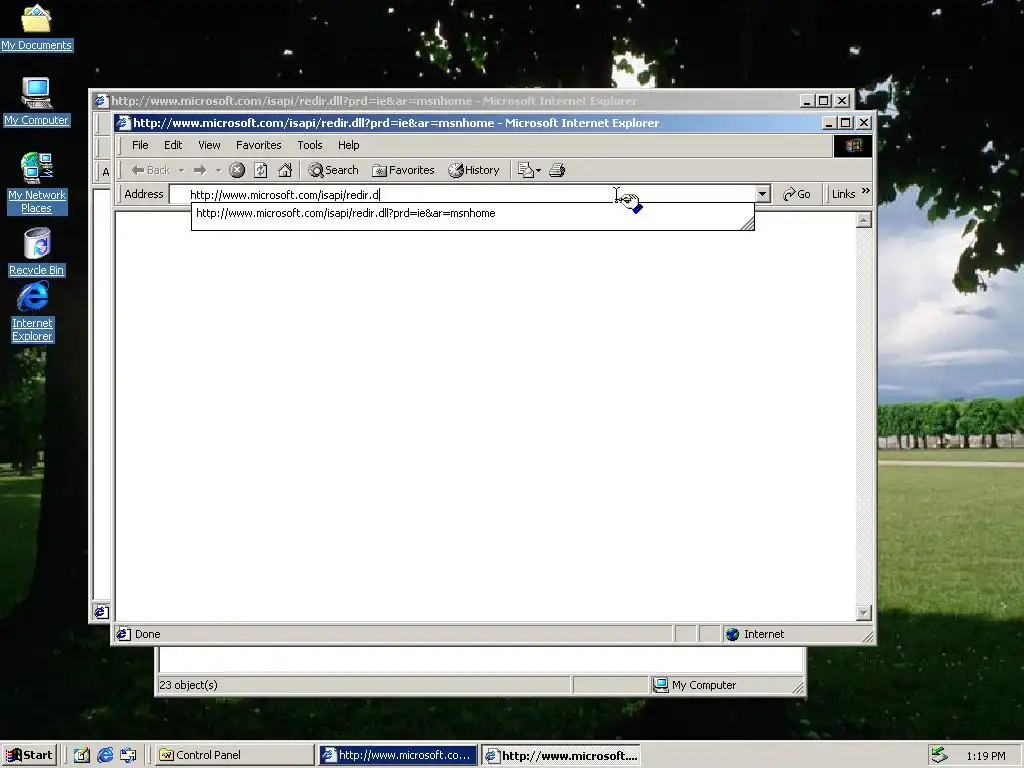Select the Recycle Bin icon
The image size is (1024, 768).
pyautogui.click(x=37, y=252)
